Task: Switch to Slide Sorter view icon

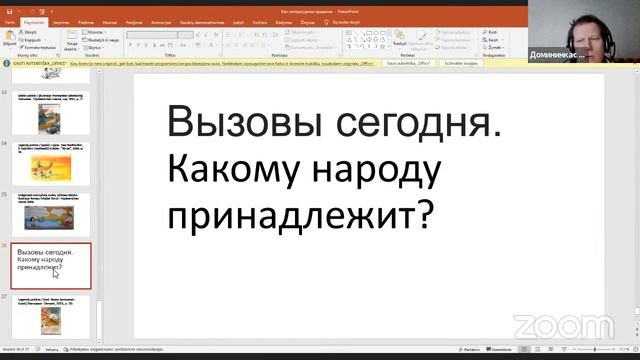Action: (538, 349)
